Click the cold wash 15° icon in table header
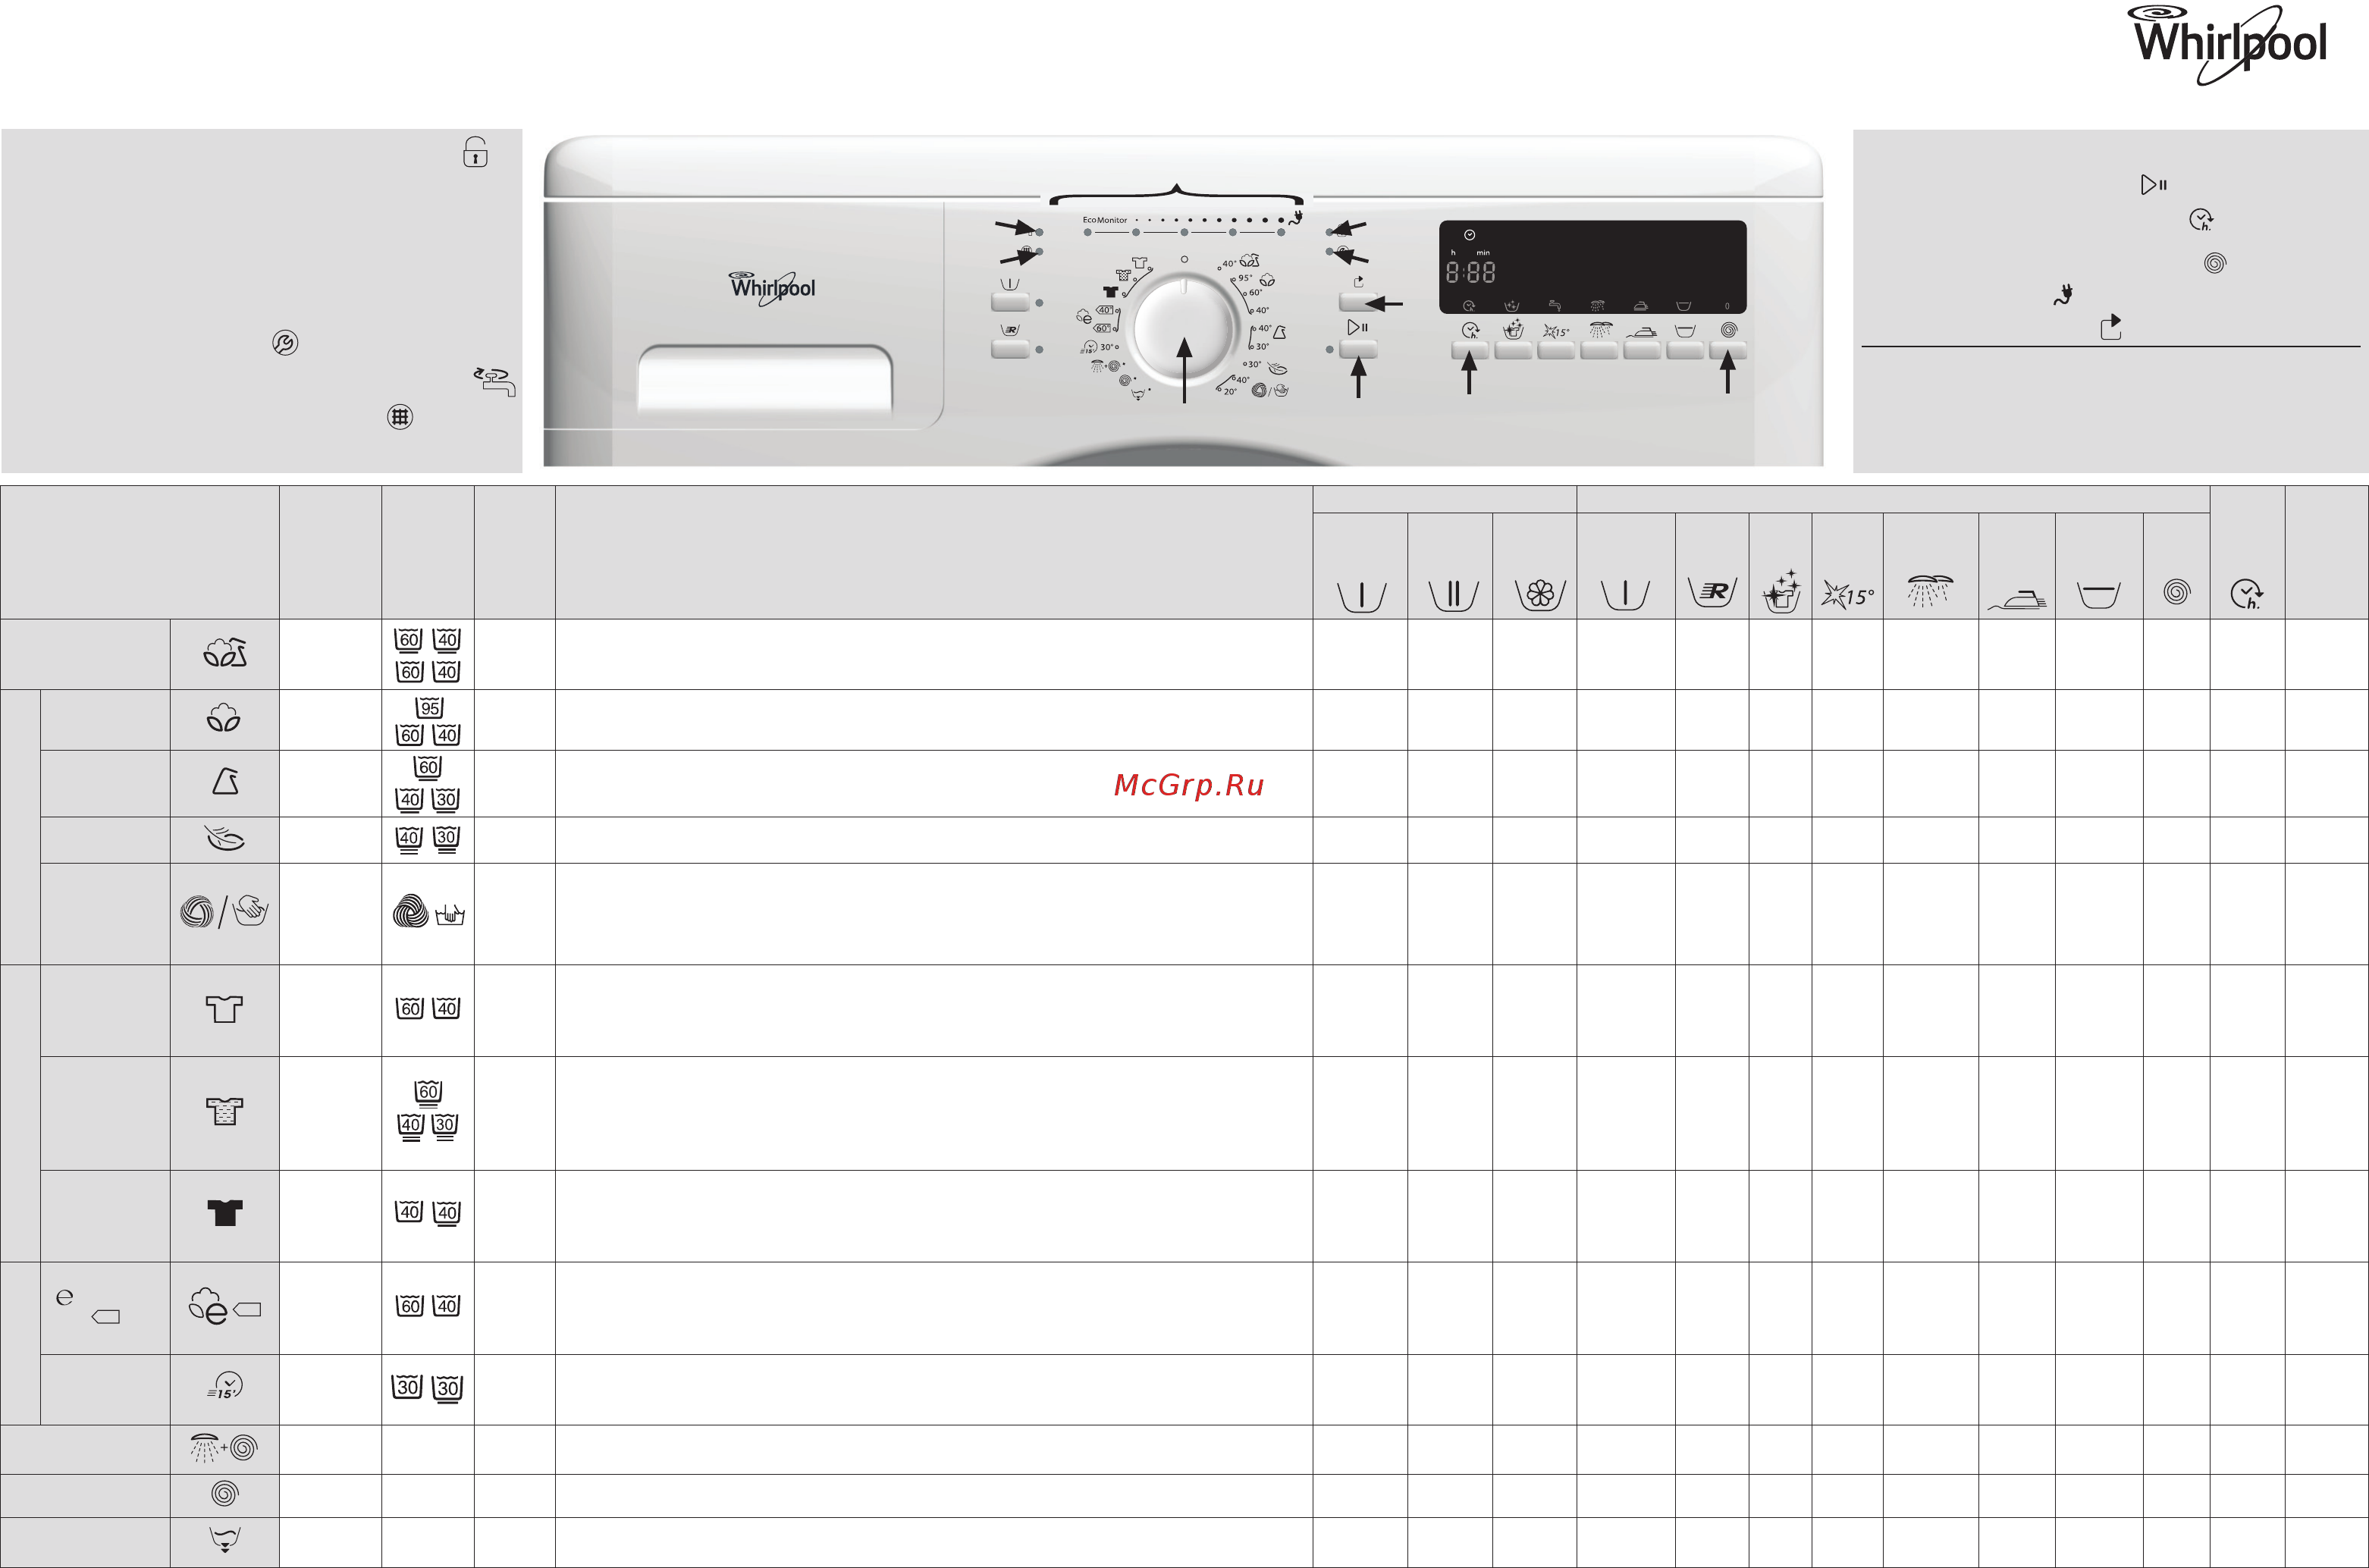 click(1847, 595)
